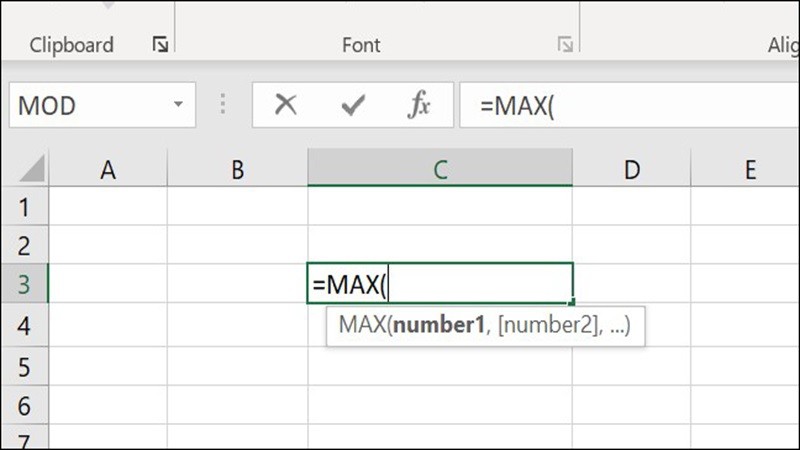The width and height of the screenshot is (800, 450).
Task: Select row 6 header
Action: pyautogui.click(x=24, y=405)
